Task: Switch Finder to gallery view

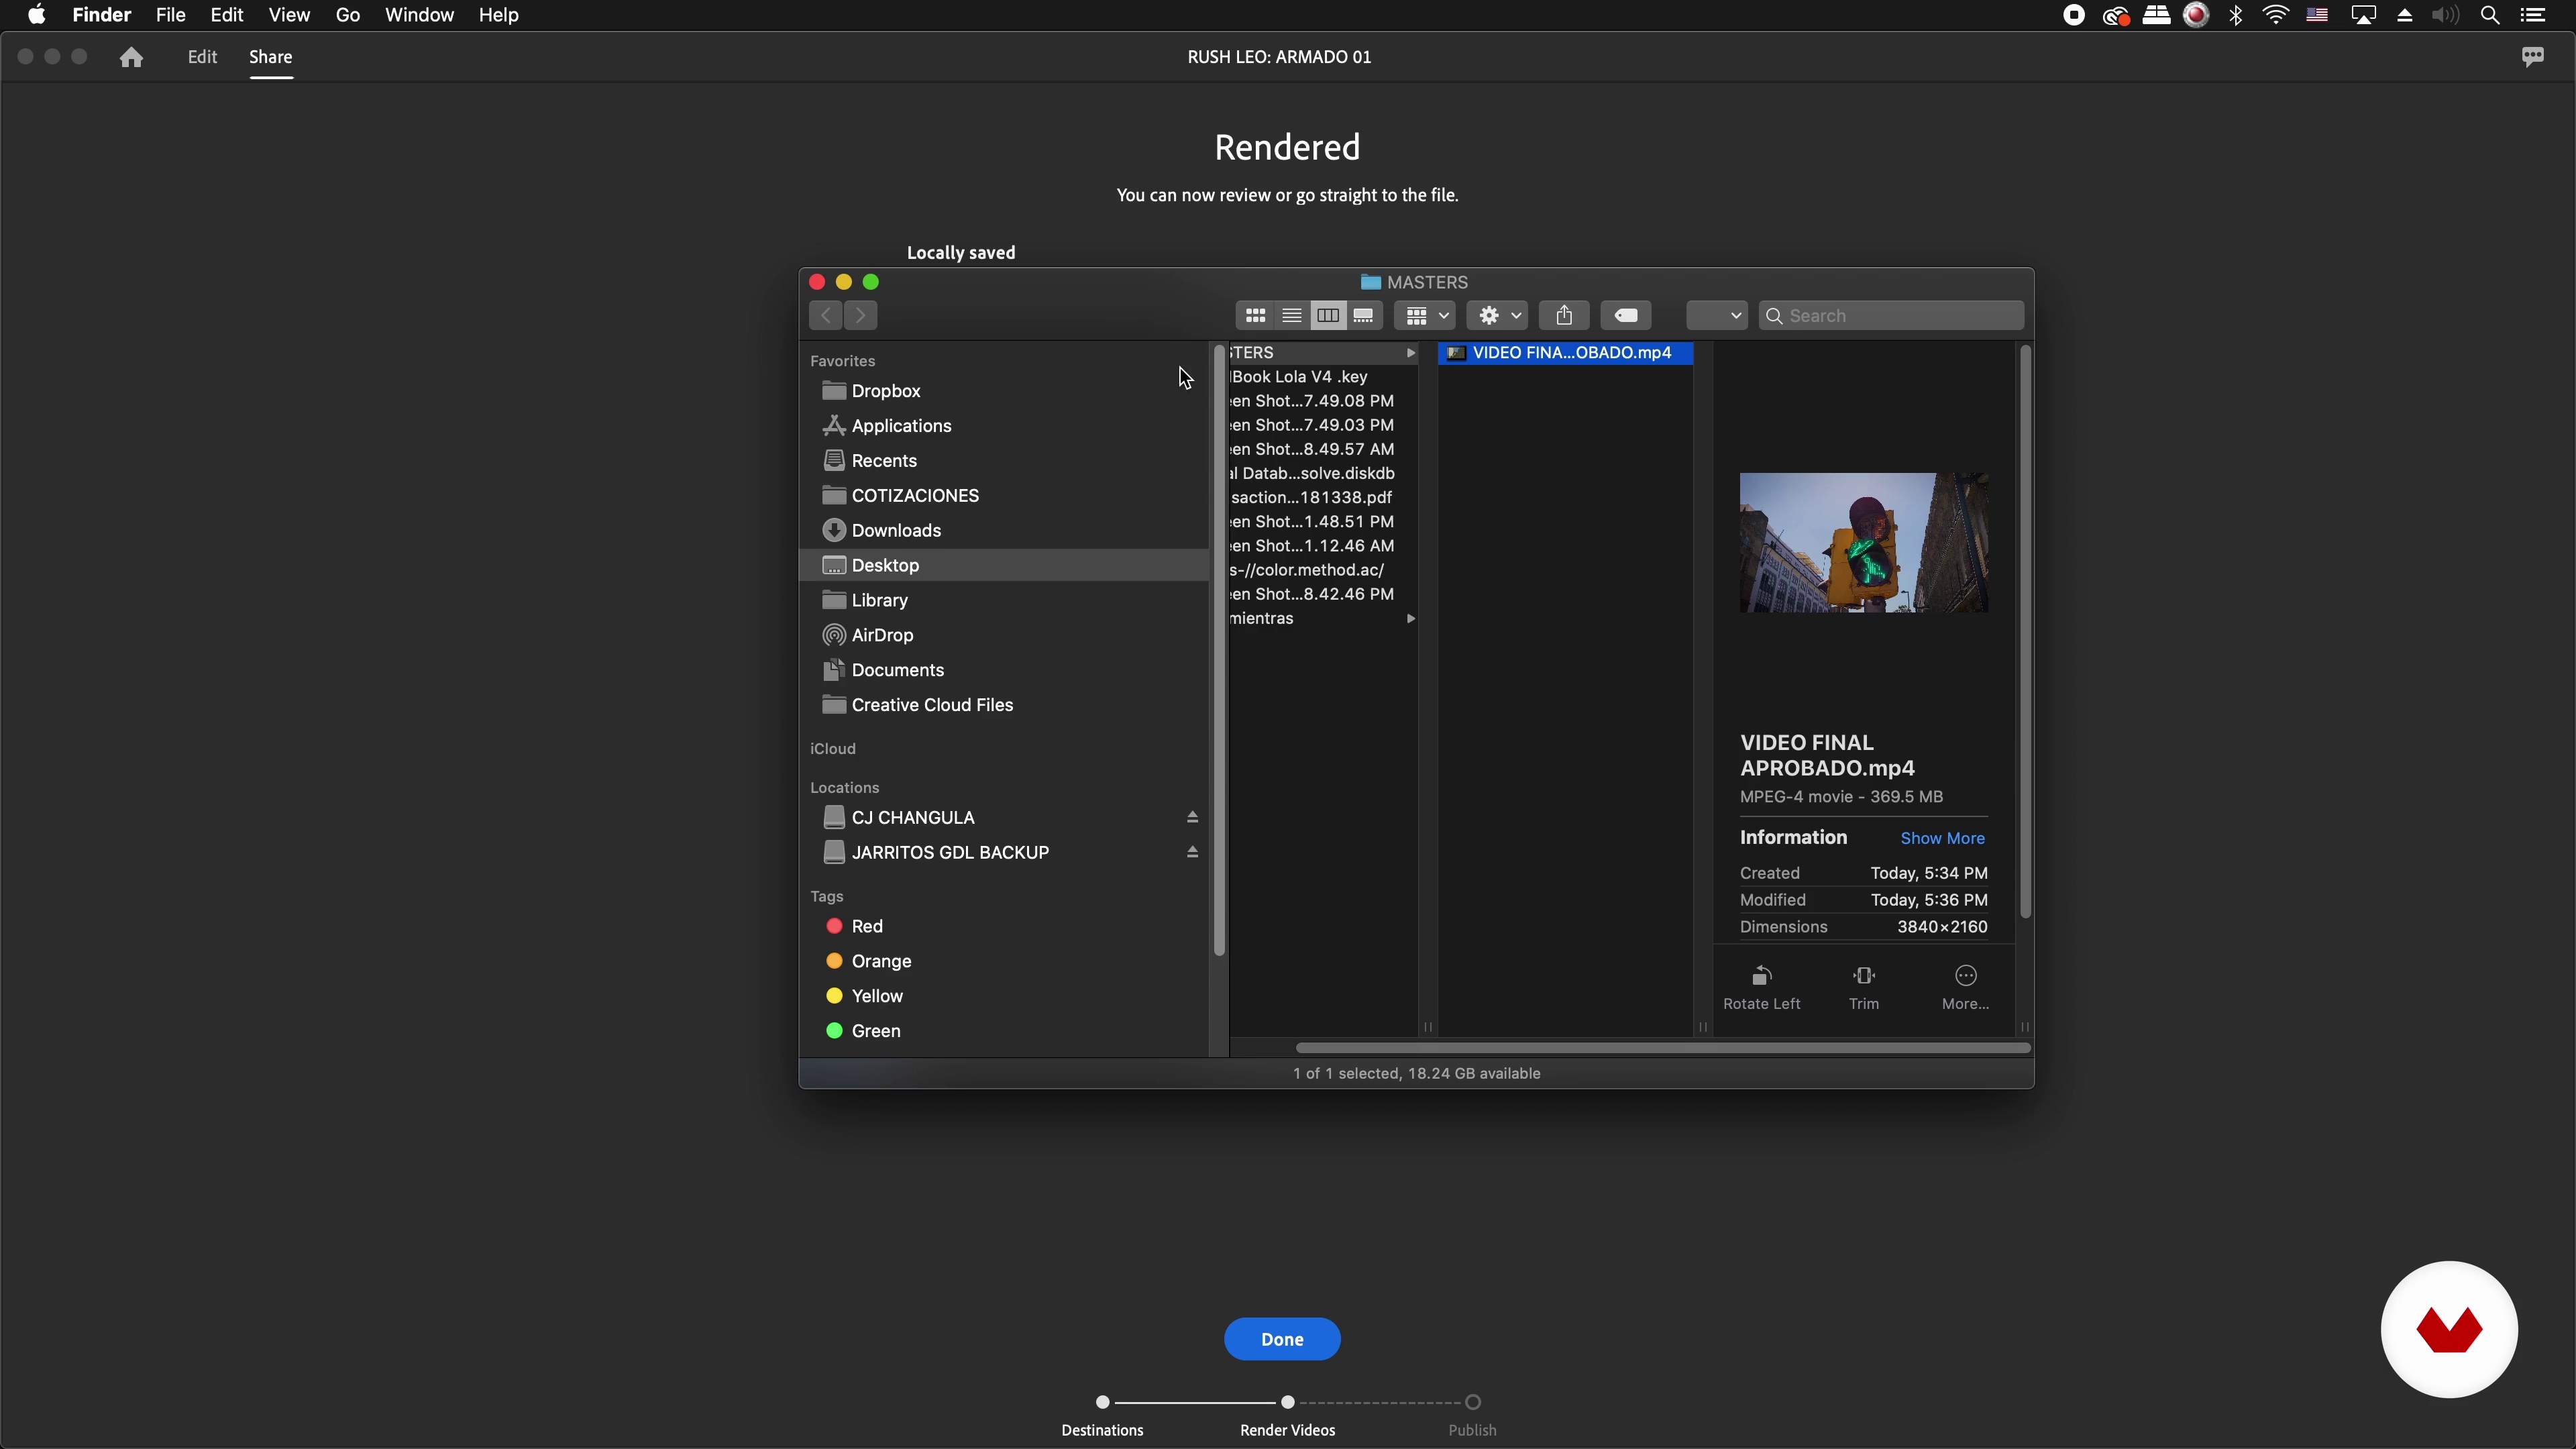Action: point(1363,316)
